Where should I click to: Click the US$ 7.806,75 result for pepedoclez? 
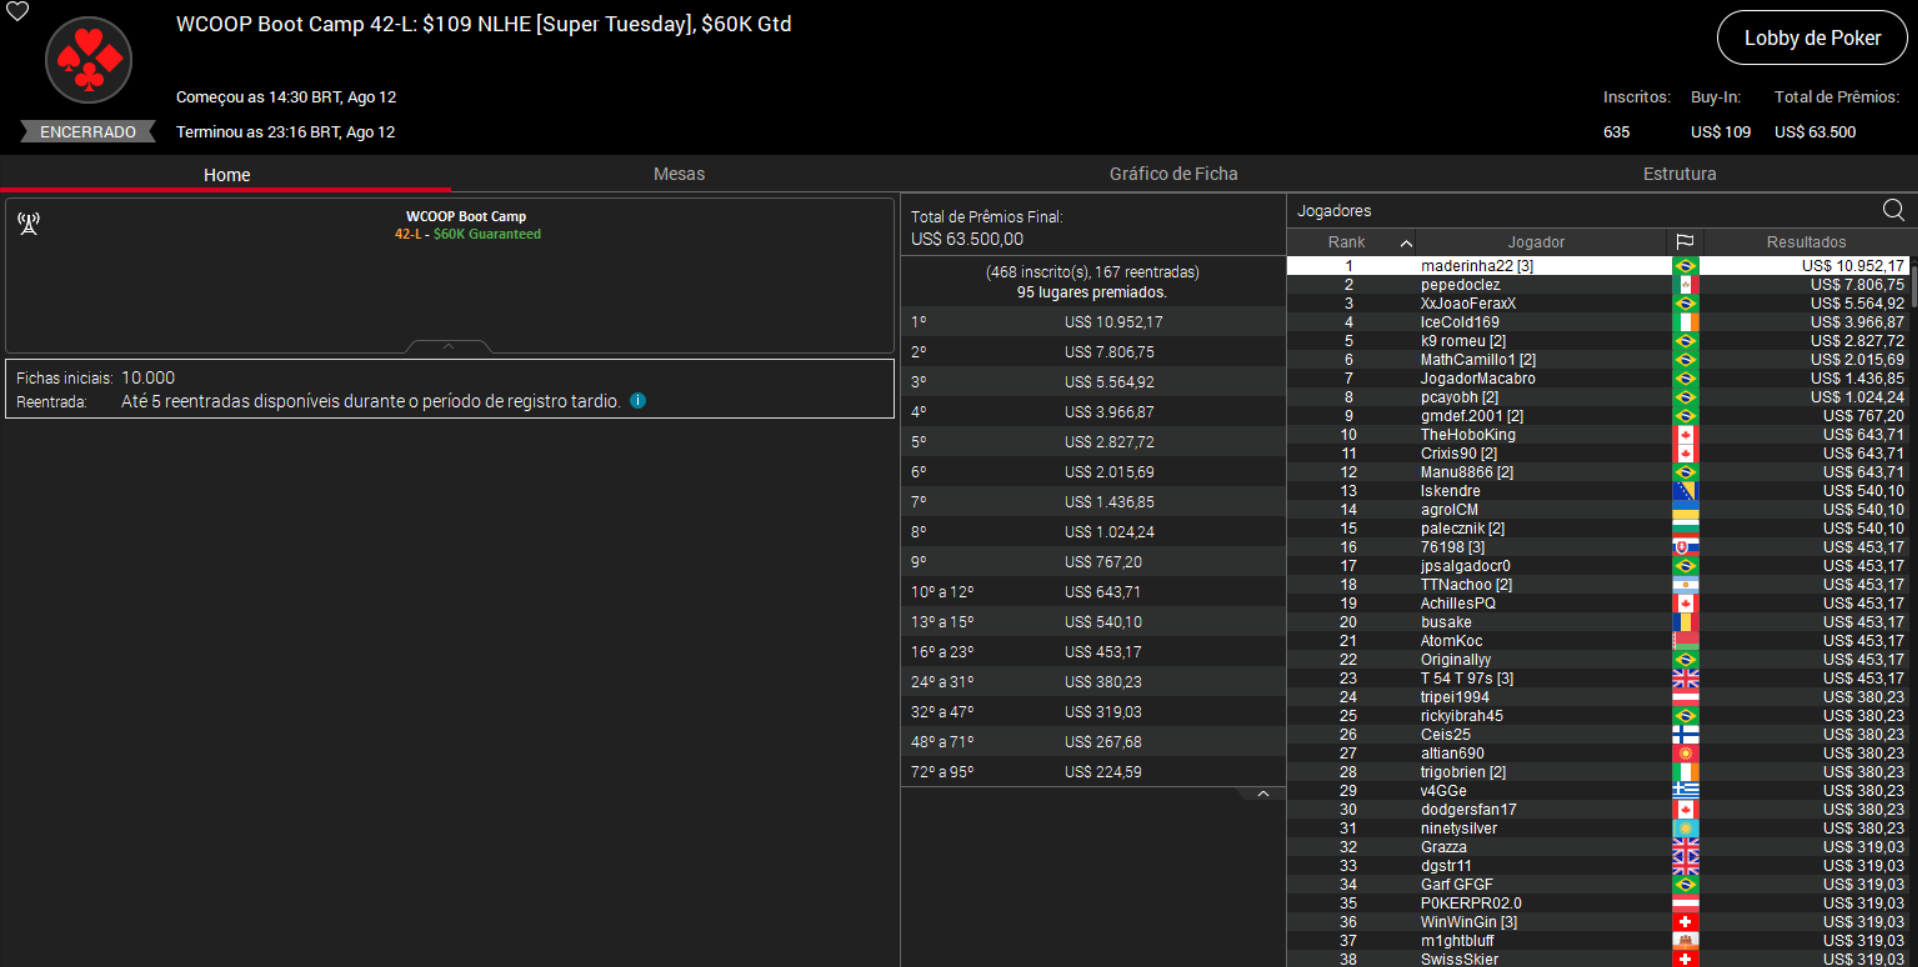tap(1857, 285)
